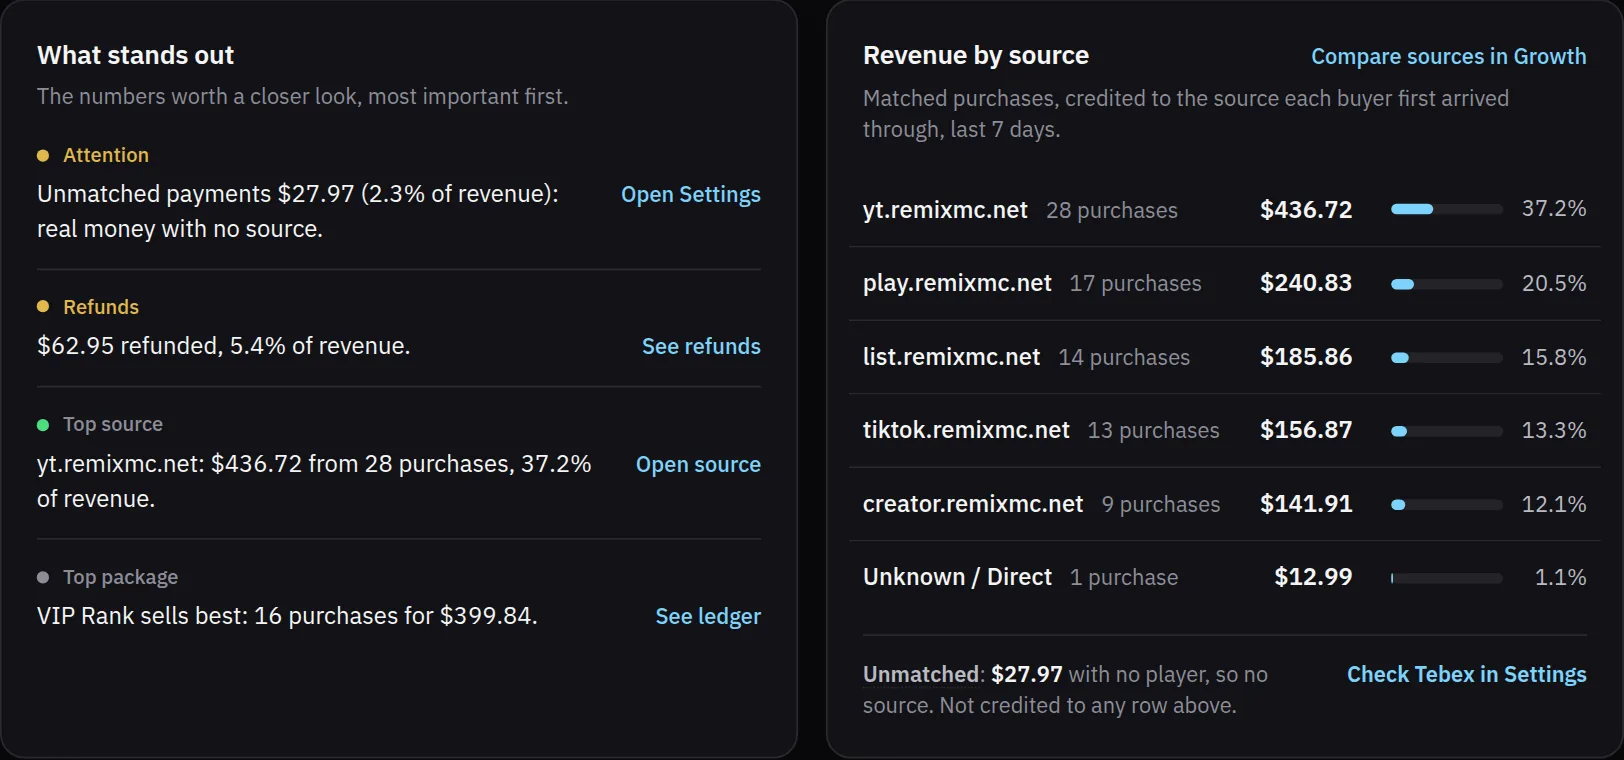The image size is (1624, 760).
Task: Select the Unknown / Direct source name
Action: [957, 577]
